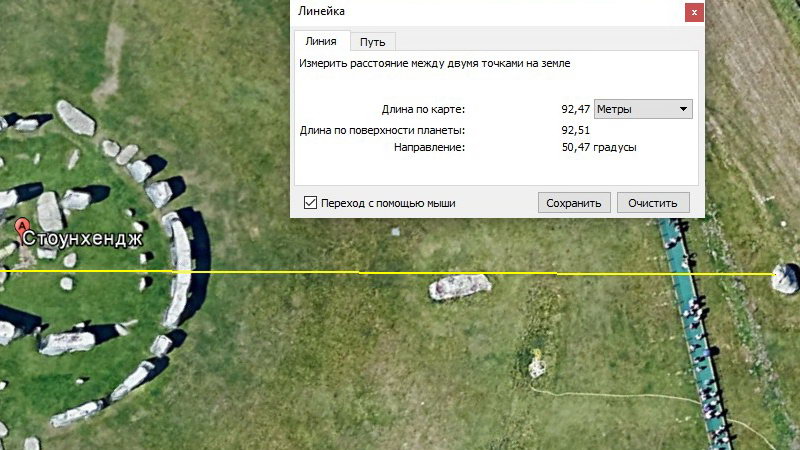This screenshot has width=800, height=450.
Task: Toggle the Переход с помощью мыши checkbox
Action: pyautogui.click(x=310, y=202)
